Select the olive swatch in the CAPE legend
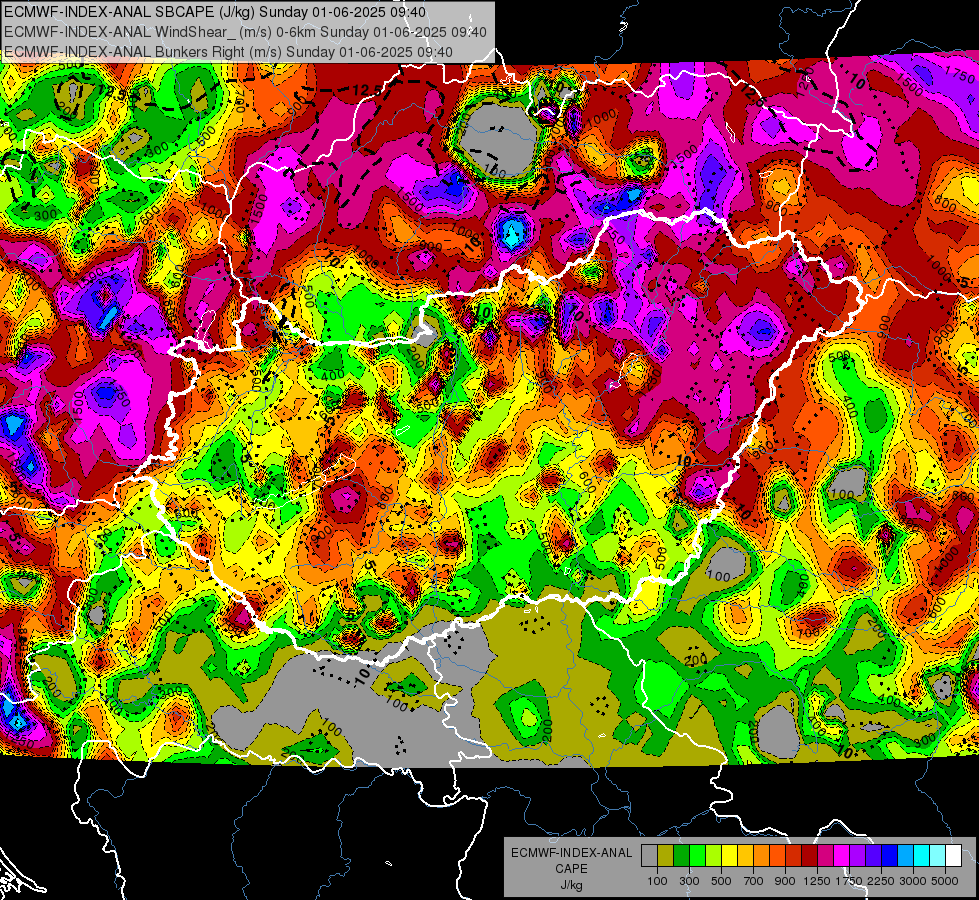 (665, 856)
